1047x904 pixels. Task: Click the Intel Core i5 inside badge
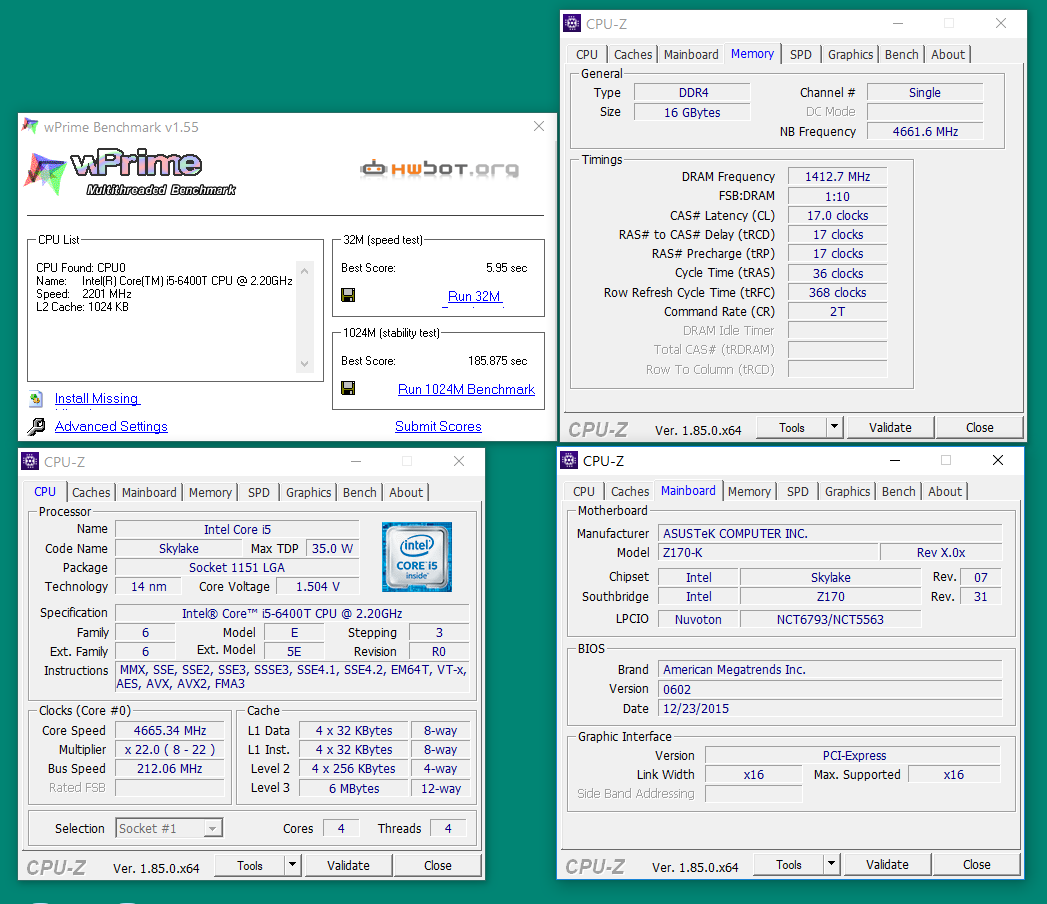coord(417,557)
